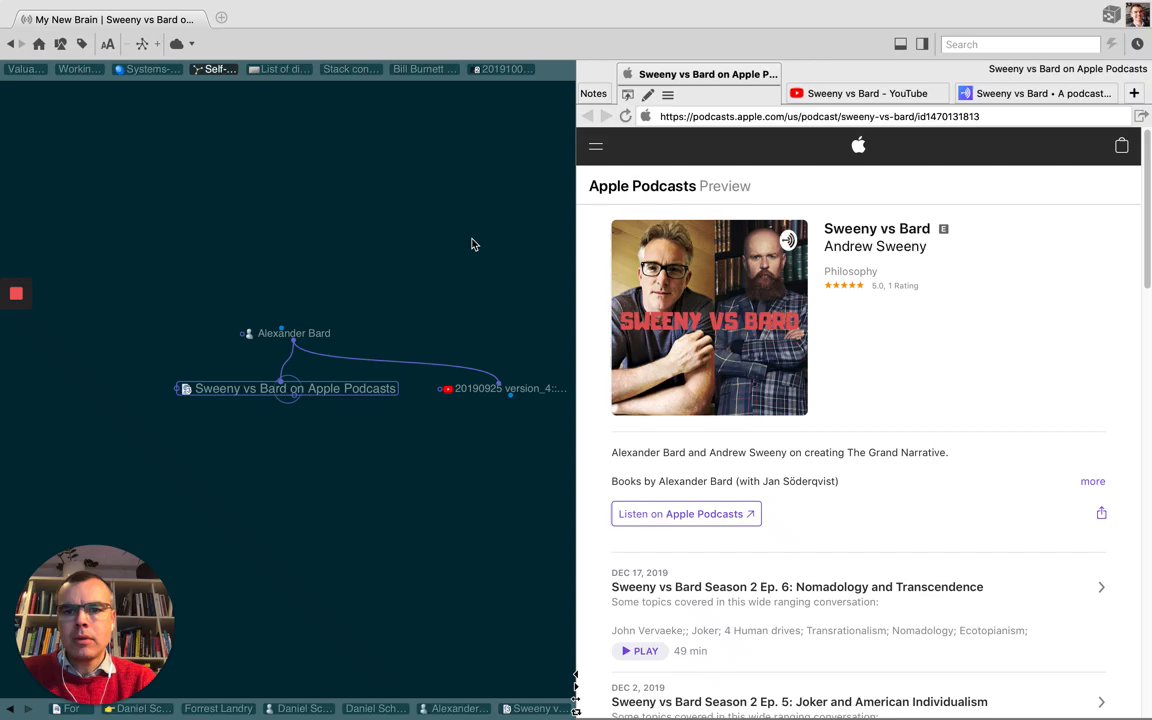
Task: Open the pinned thought Self-...
Action: tap(214, 69)
